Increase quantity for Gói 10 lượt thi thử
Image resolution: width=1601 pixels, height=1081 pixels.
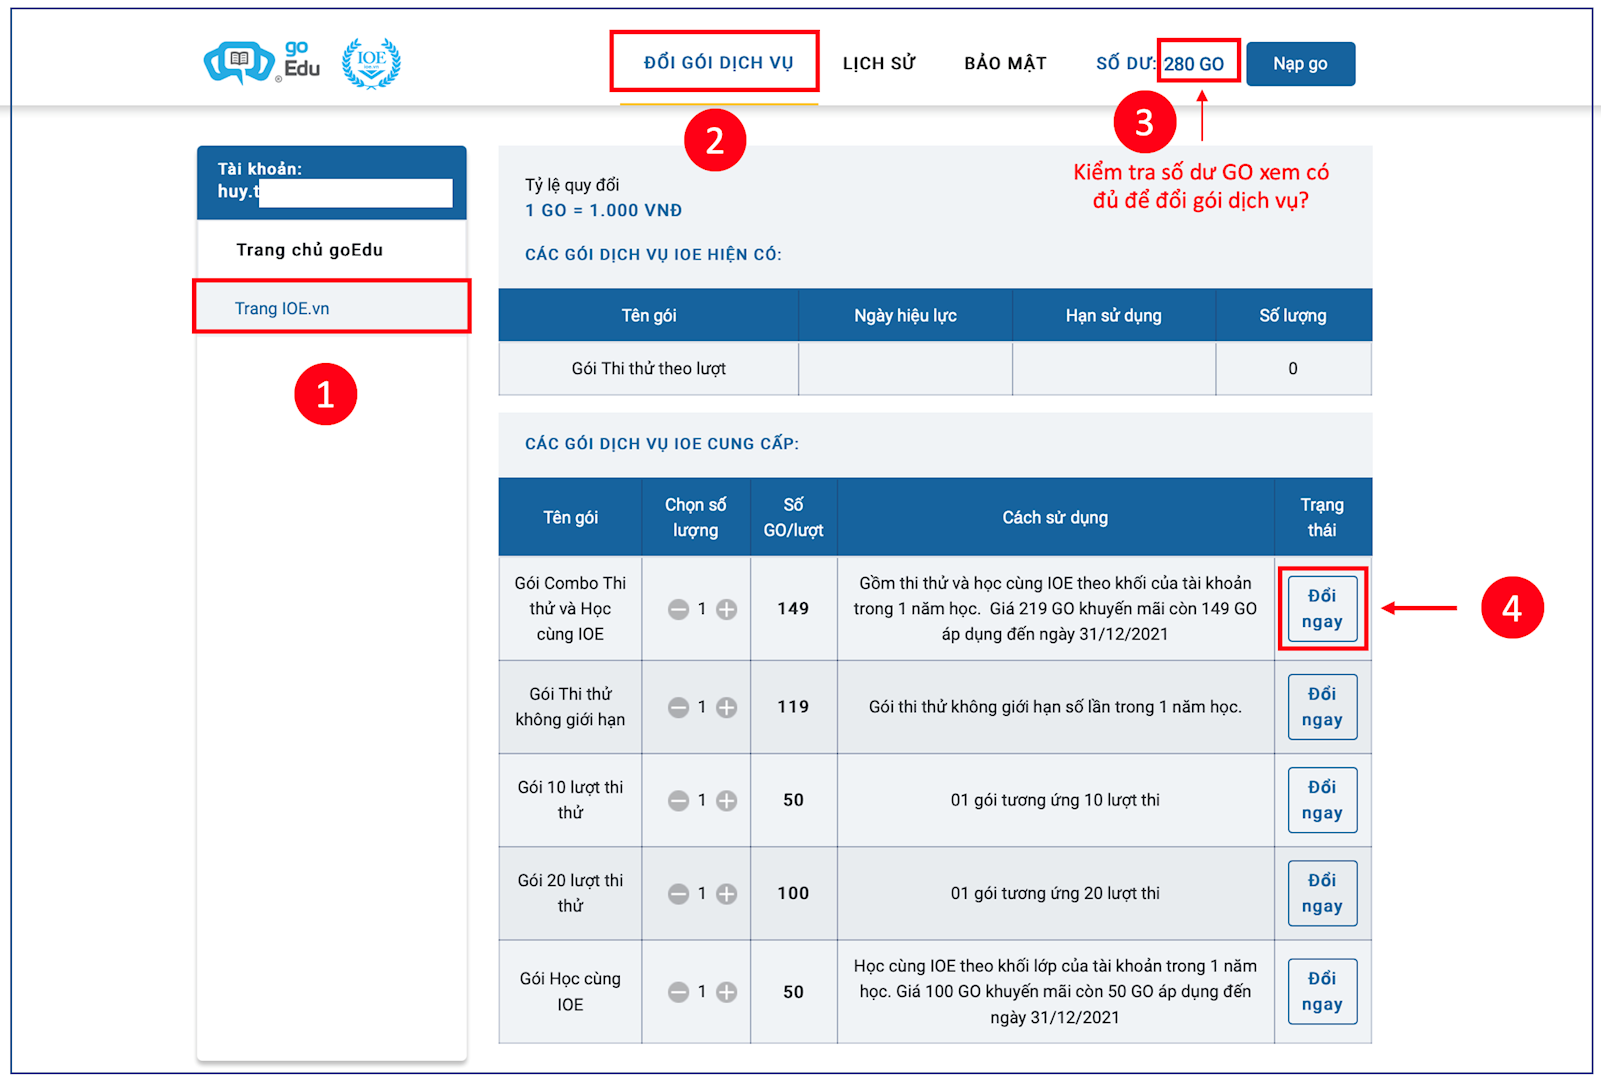tap(727, 800)
